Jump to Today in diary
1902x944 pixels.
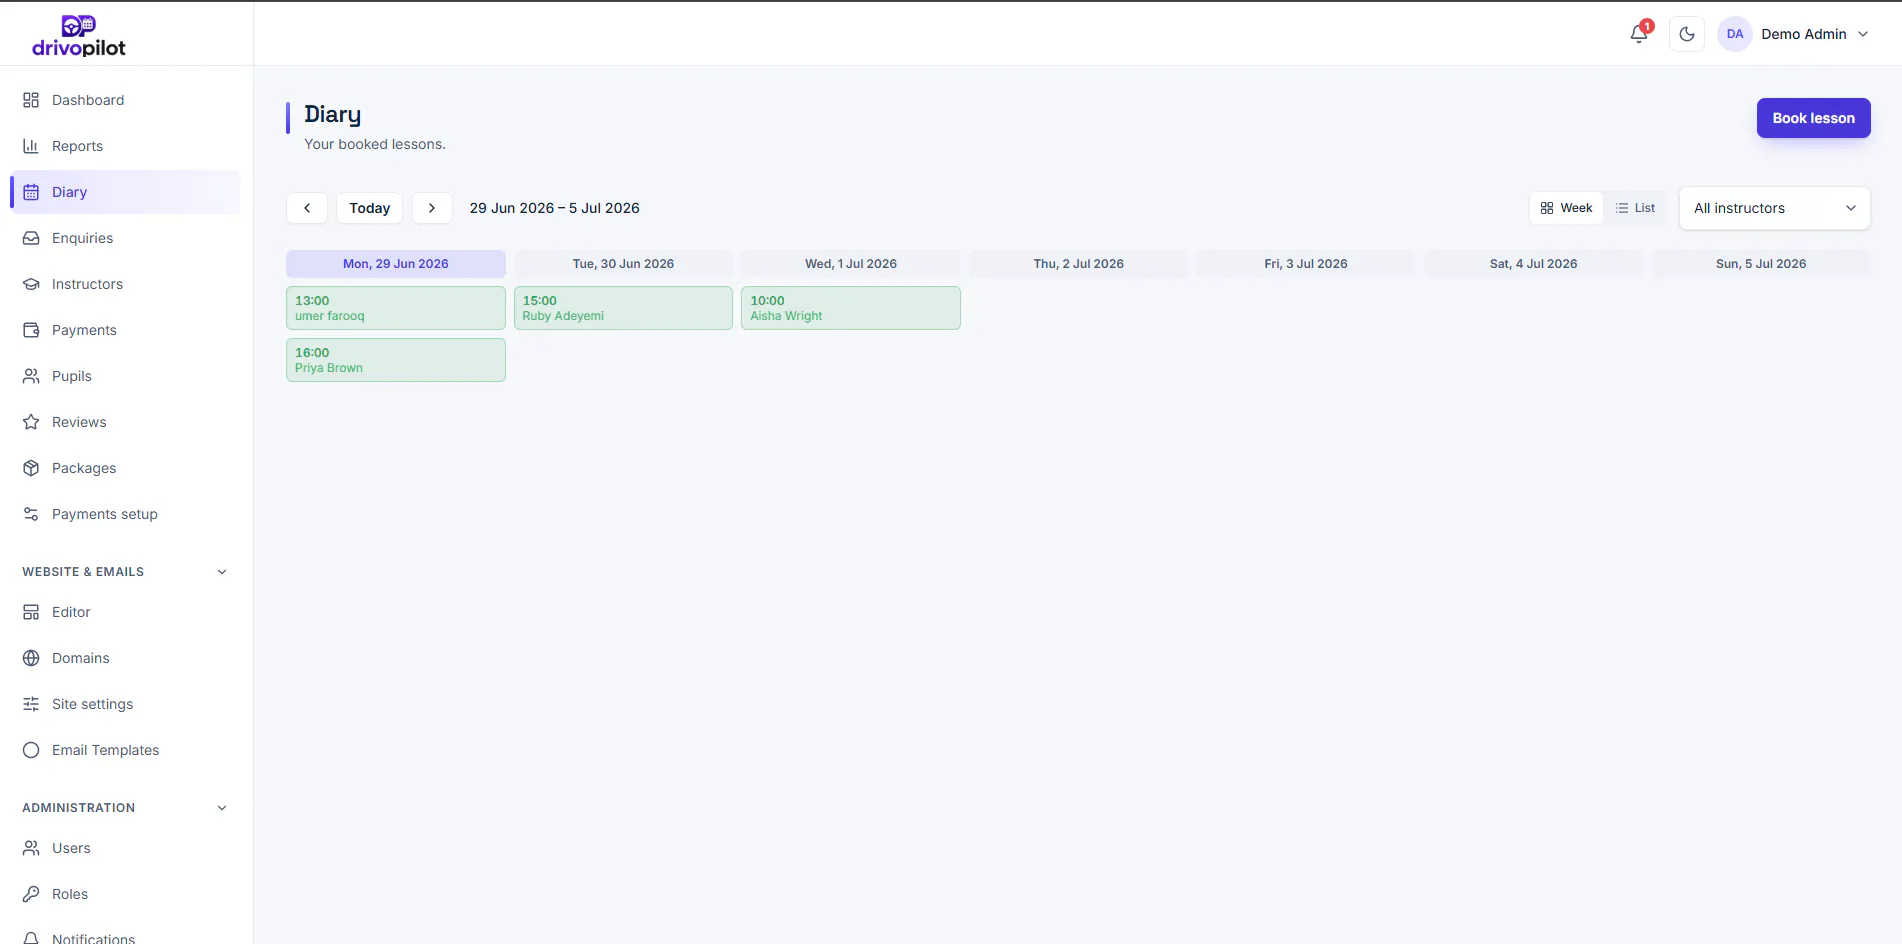[370, 208]
